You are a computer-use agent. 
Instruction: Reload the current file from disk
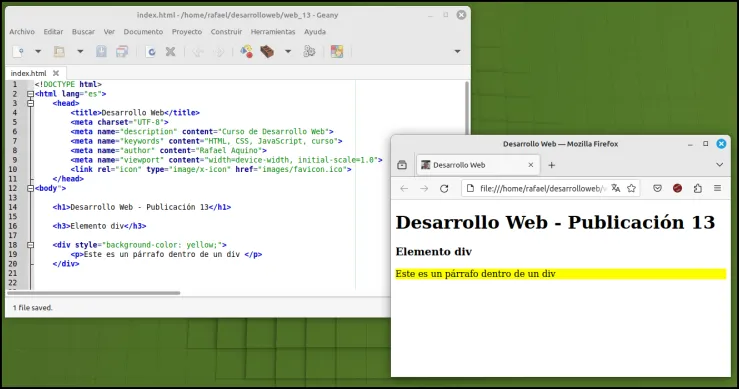tap(151, 51)
